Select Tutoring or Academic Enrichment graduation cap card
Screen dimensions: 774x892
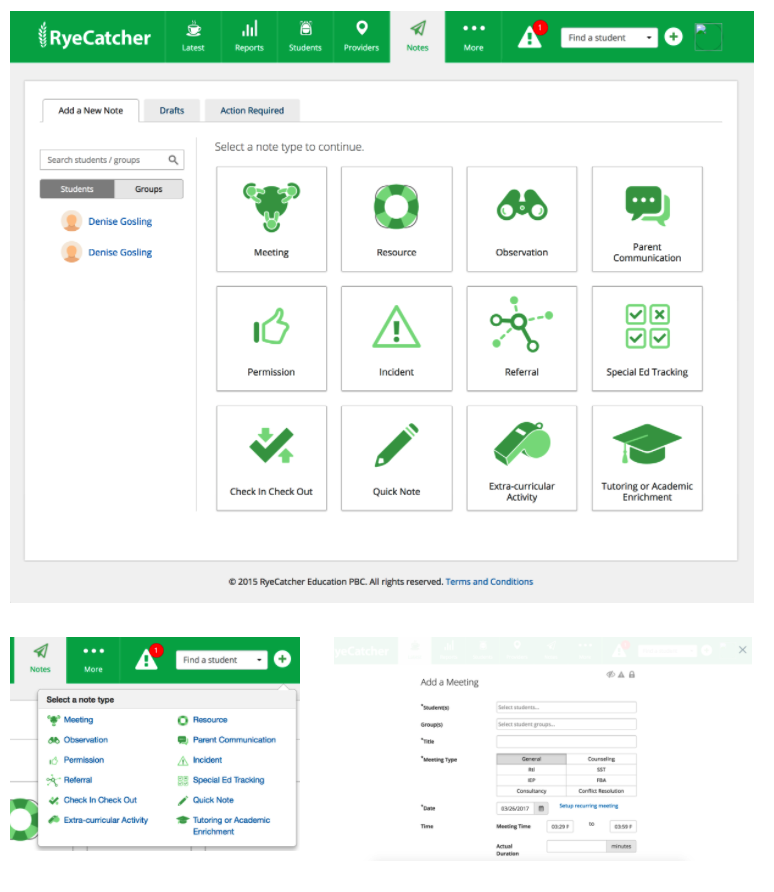(647, 458)
